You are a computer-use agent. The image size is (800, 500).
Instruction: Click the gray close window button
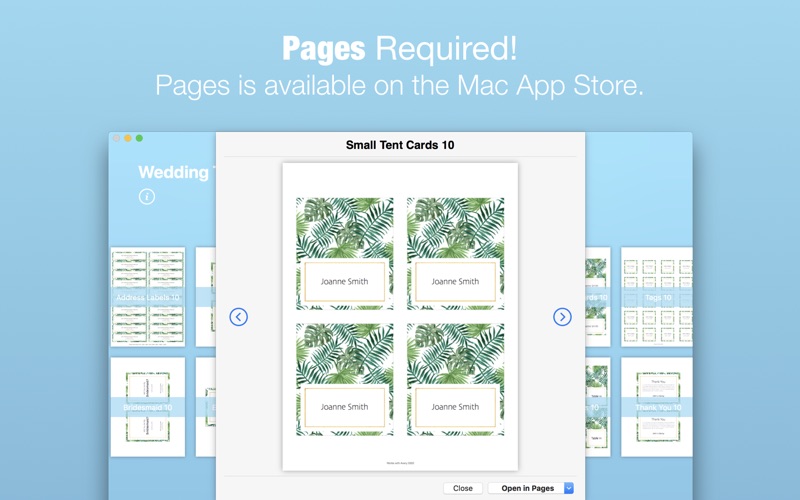pyautogui.click(x=116, y=138)
